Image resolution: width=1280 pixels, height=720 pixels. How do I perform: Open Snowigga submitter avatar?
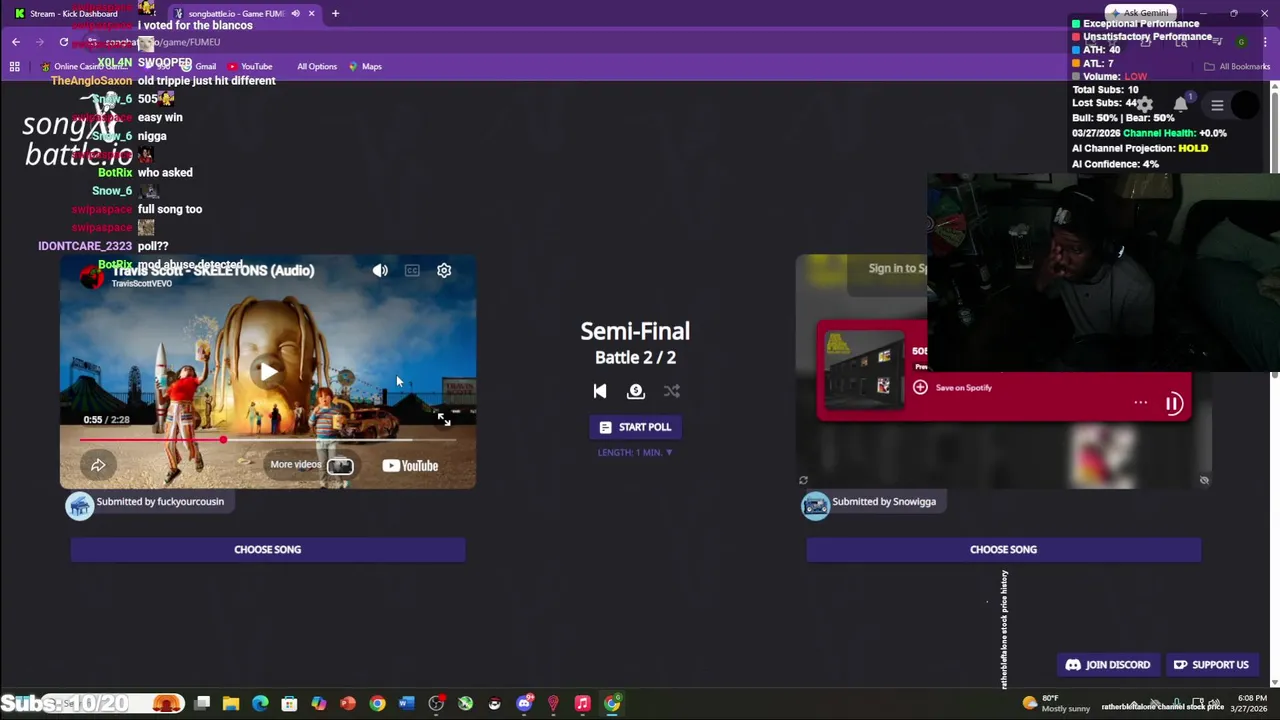click(x=816, y=505)
